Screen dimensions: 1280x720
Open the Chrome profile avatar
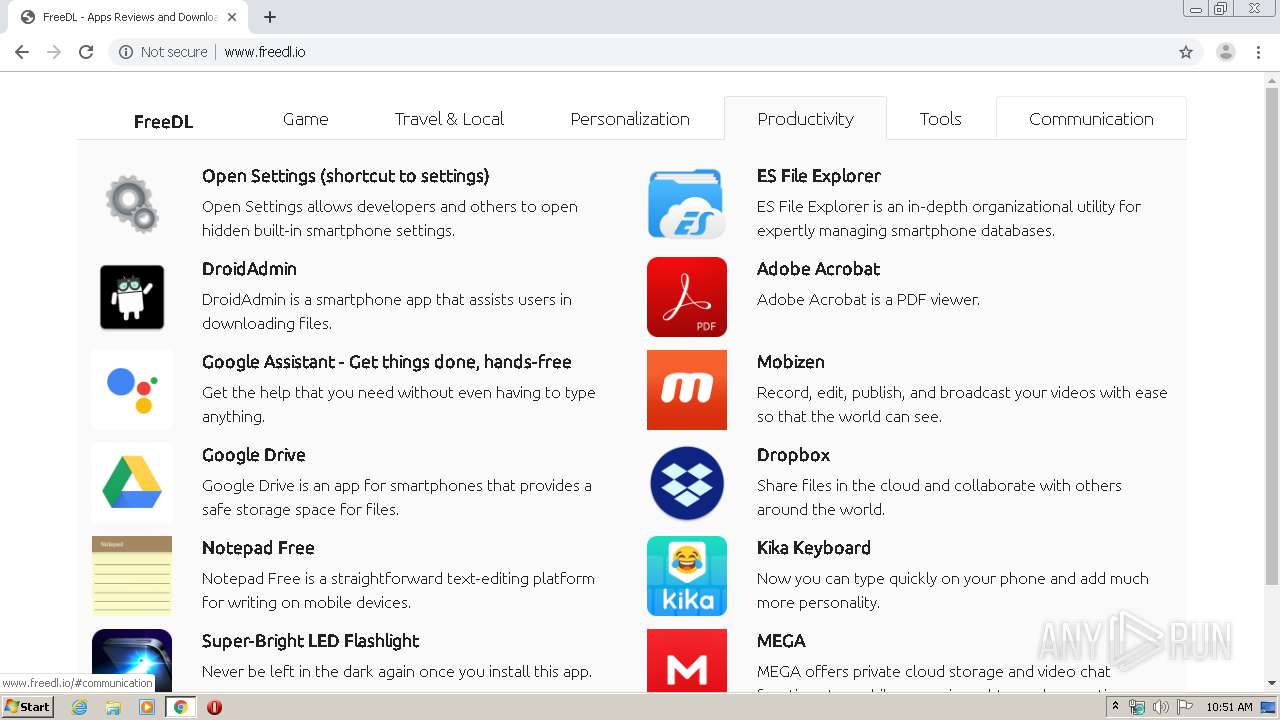[x=1226, y=52]
